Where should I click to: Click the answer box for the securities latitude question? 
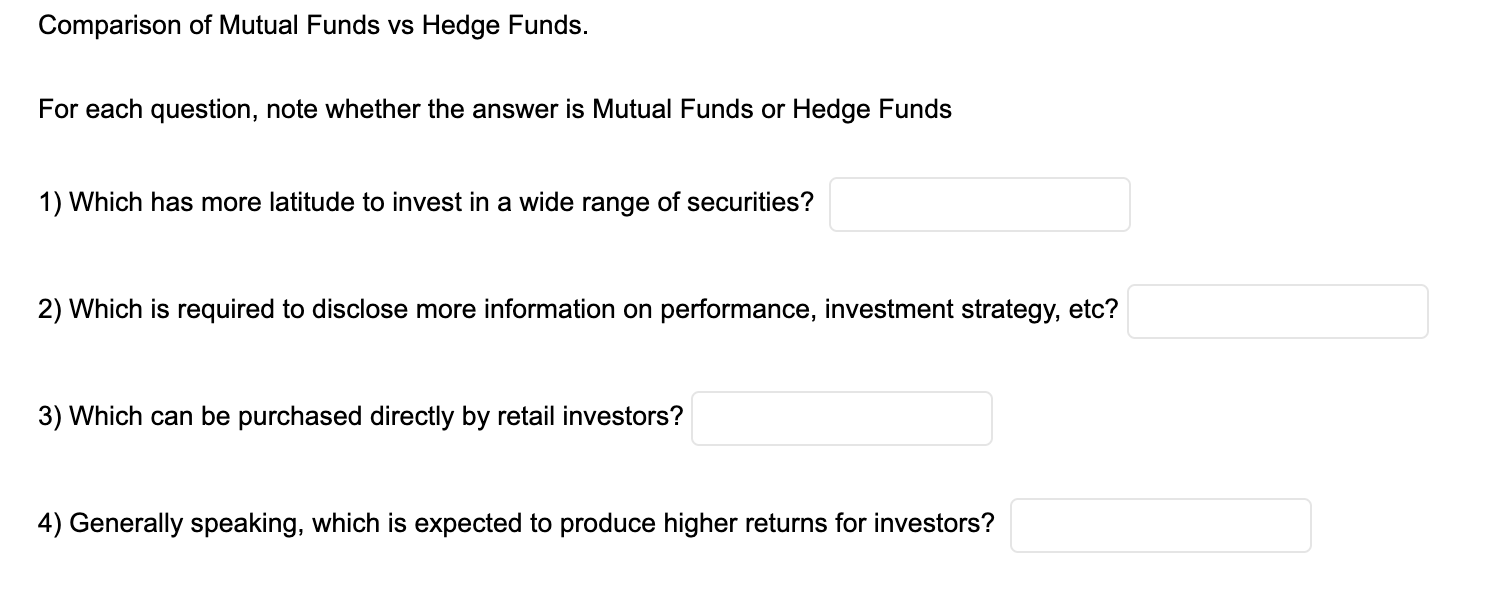click(x=980, y=204)
